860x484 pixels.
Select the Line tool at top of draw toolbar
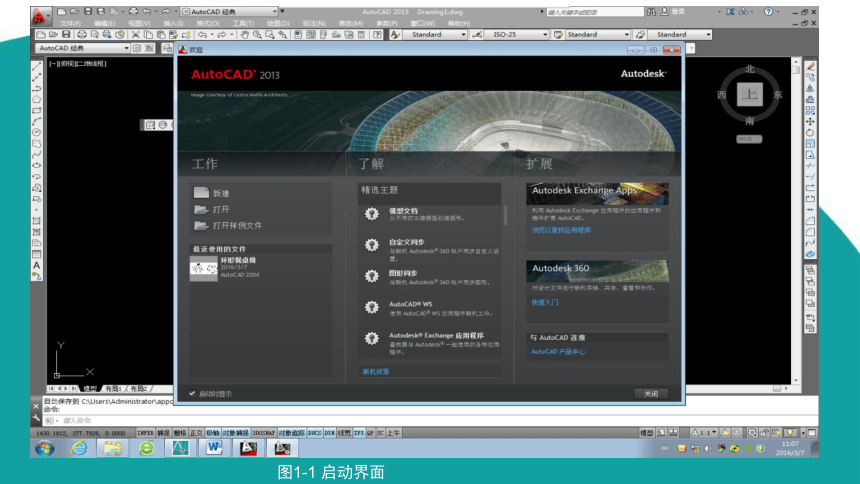(36, 66)
